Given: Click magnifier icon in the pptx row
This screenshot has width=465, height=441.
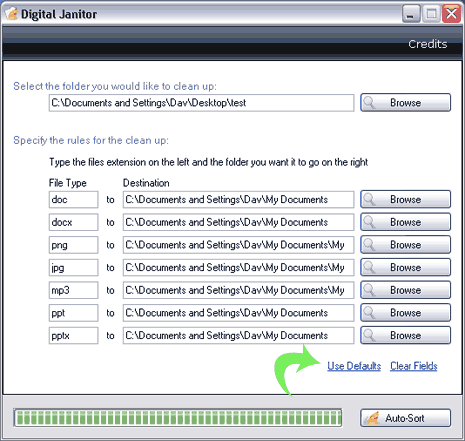Looking at the screenshot, I should (369, 335).
